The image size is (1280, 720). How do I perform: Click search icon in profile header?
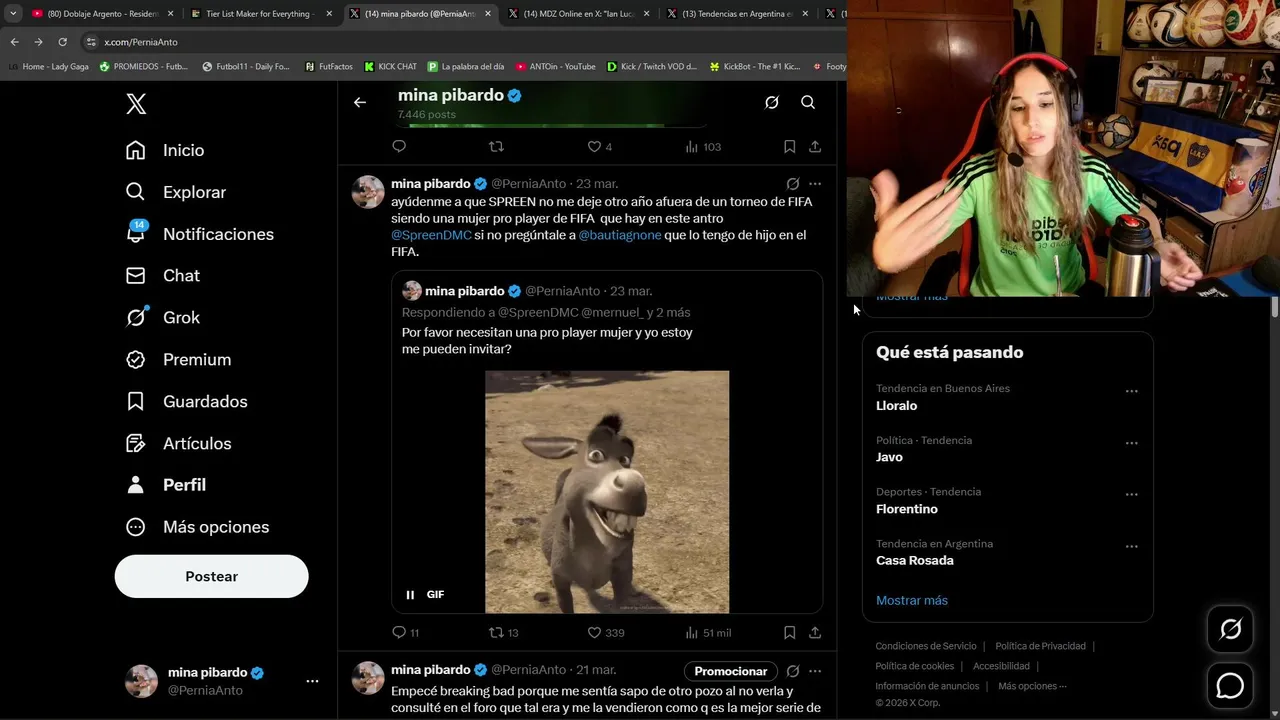pos(808,102)
